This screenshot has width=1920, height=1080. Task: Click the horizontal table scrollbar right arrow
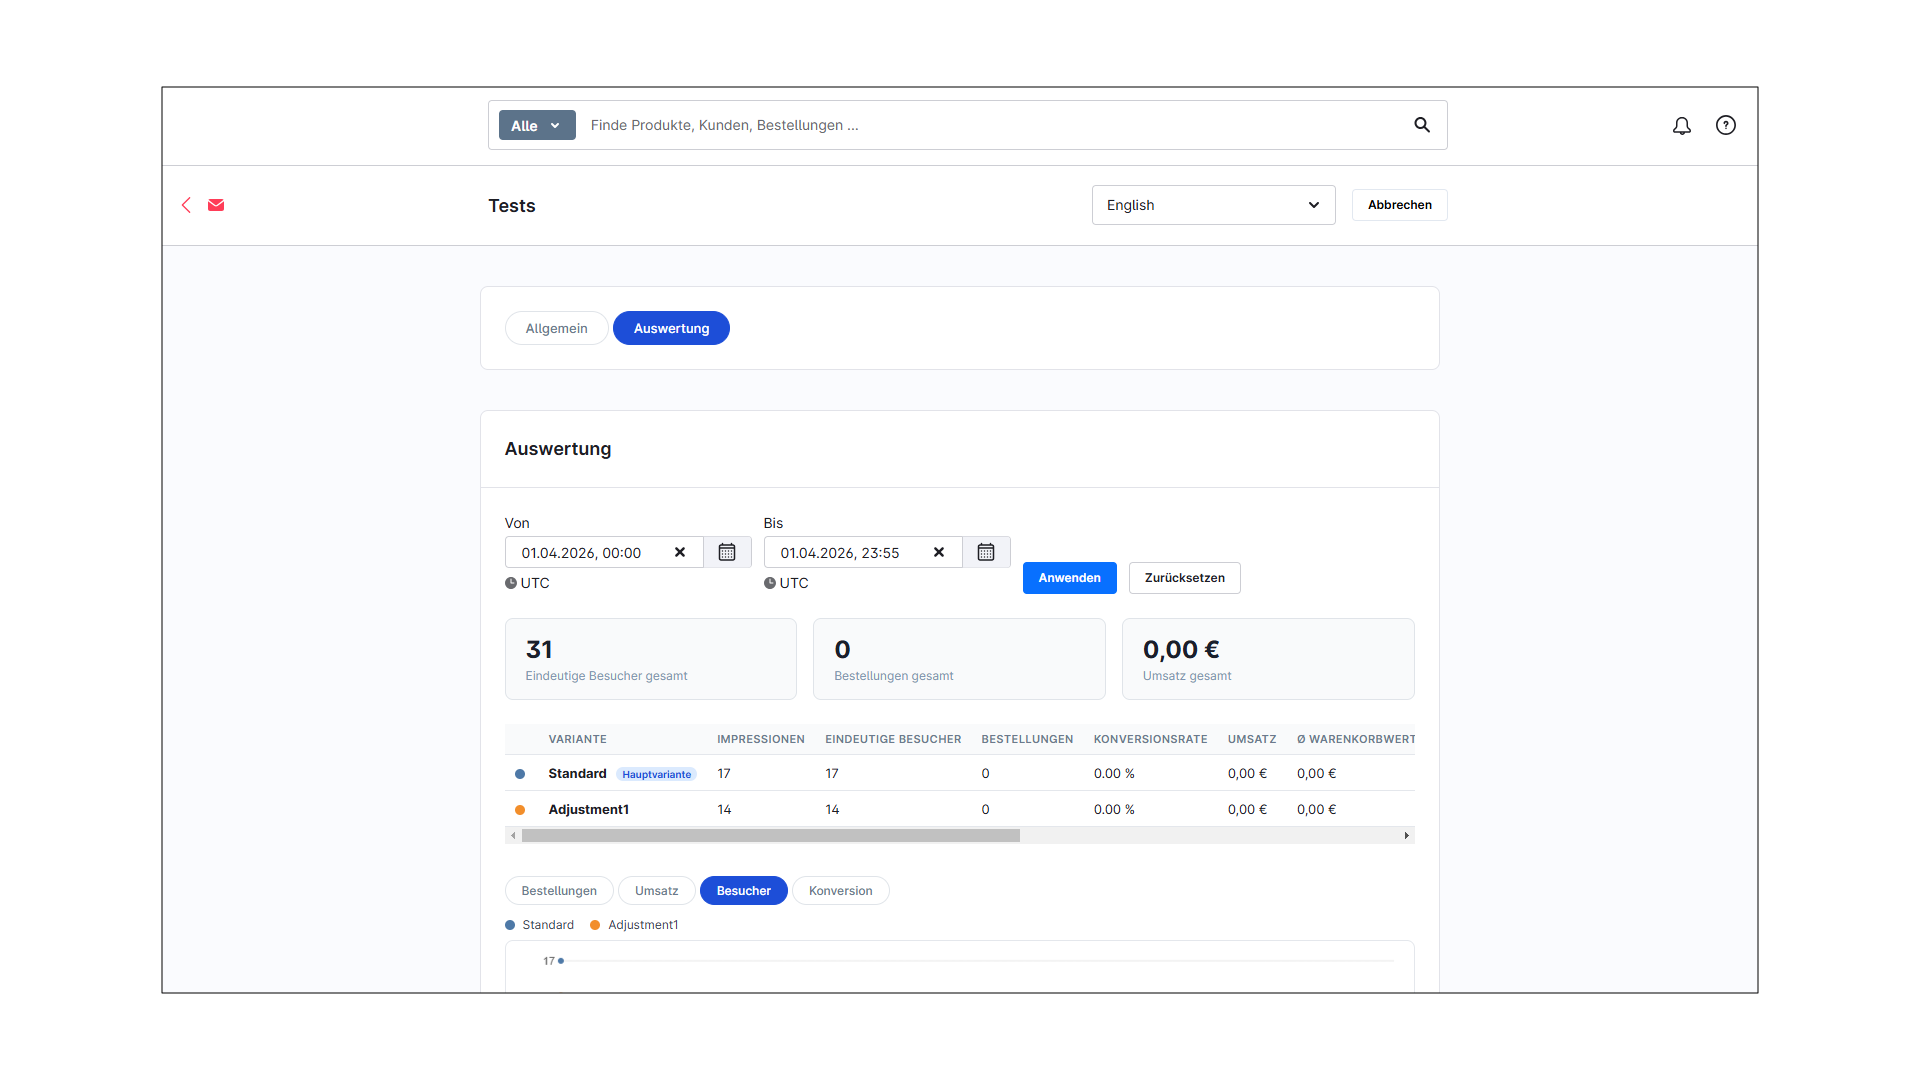[x=1407, y=835]
